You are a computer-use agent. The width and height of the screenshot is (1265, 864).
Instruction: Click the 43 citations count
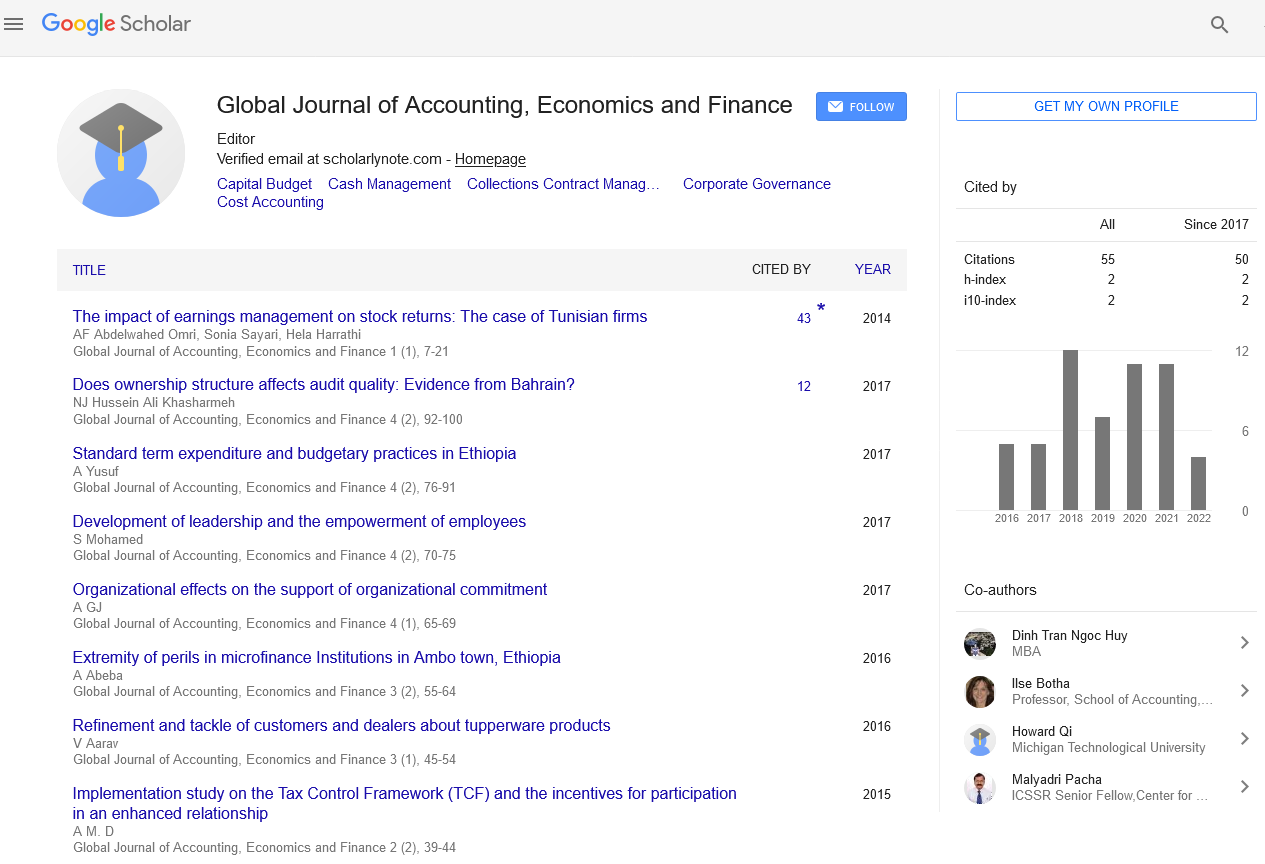(x=804, y=318)
